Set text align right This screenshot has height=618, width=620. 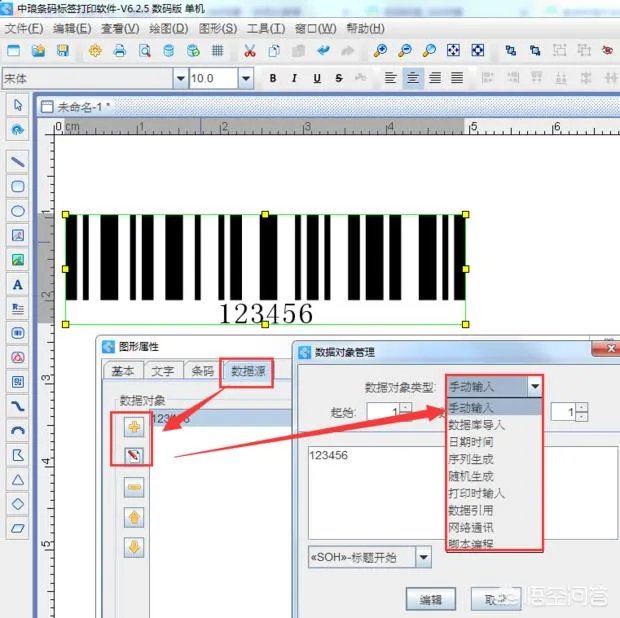click(x=435, y=77)
